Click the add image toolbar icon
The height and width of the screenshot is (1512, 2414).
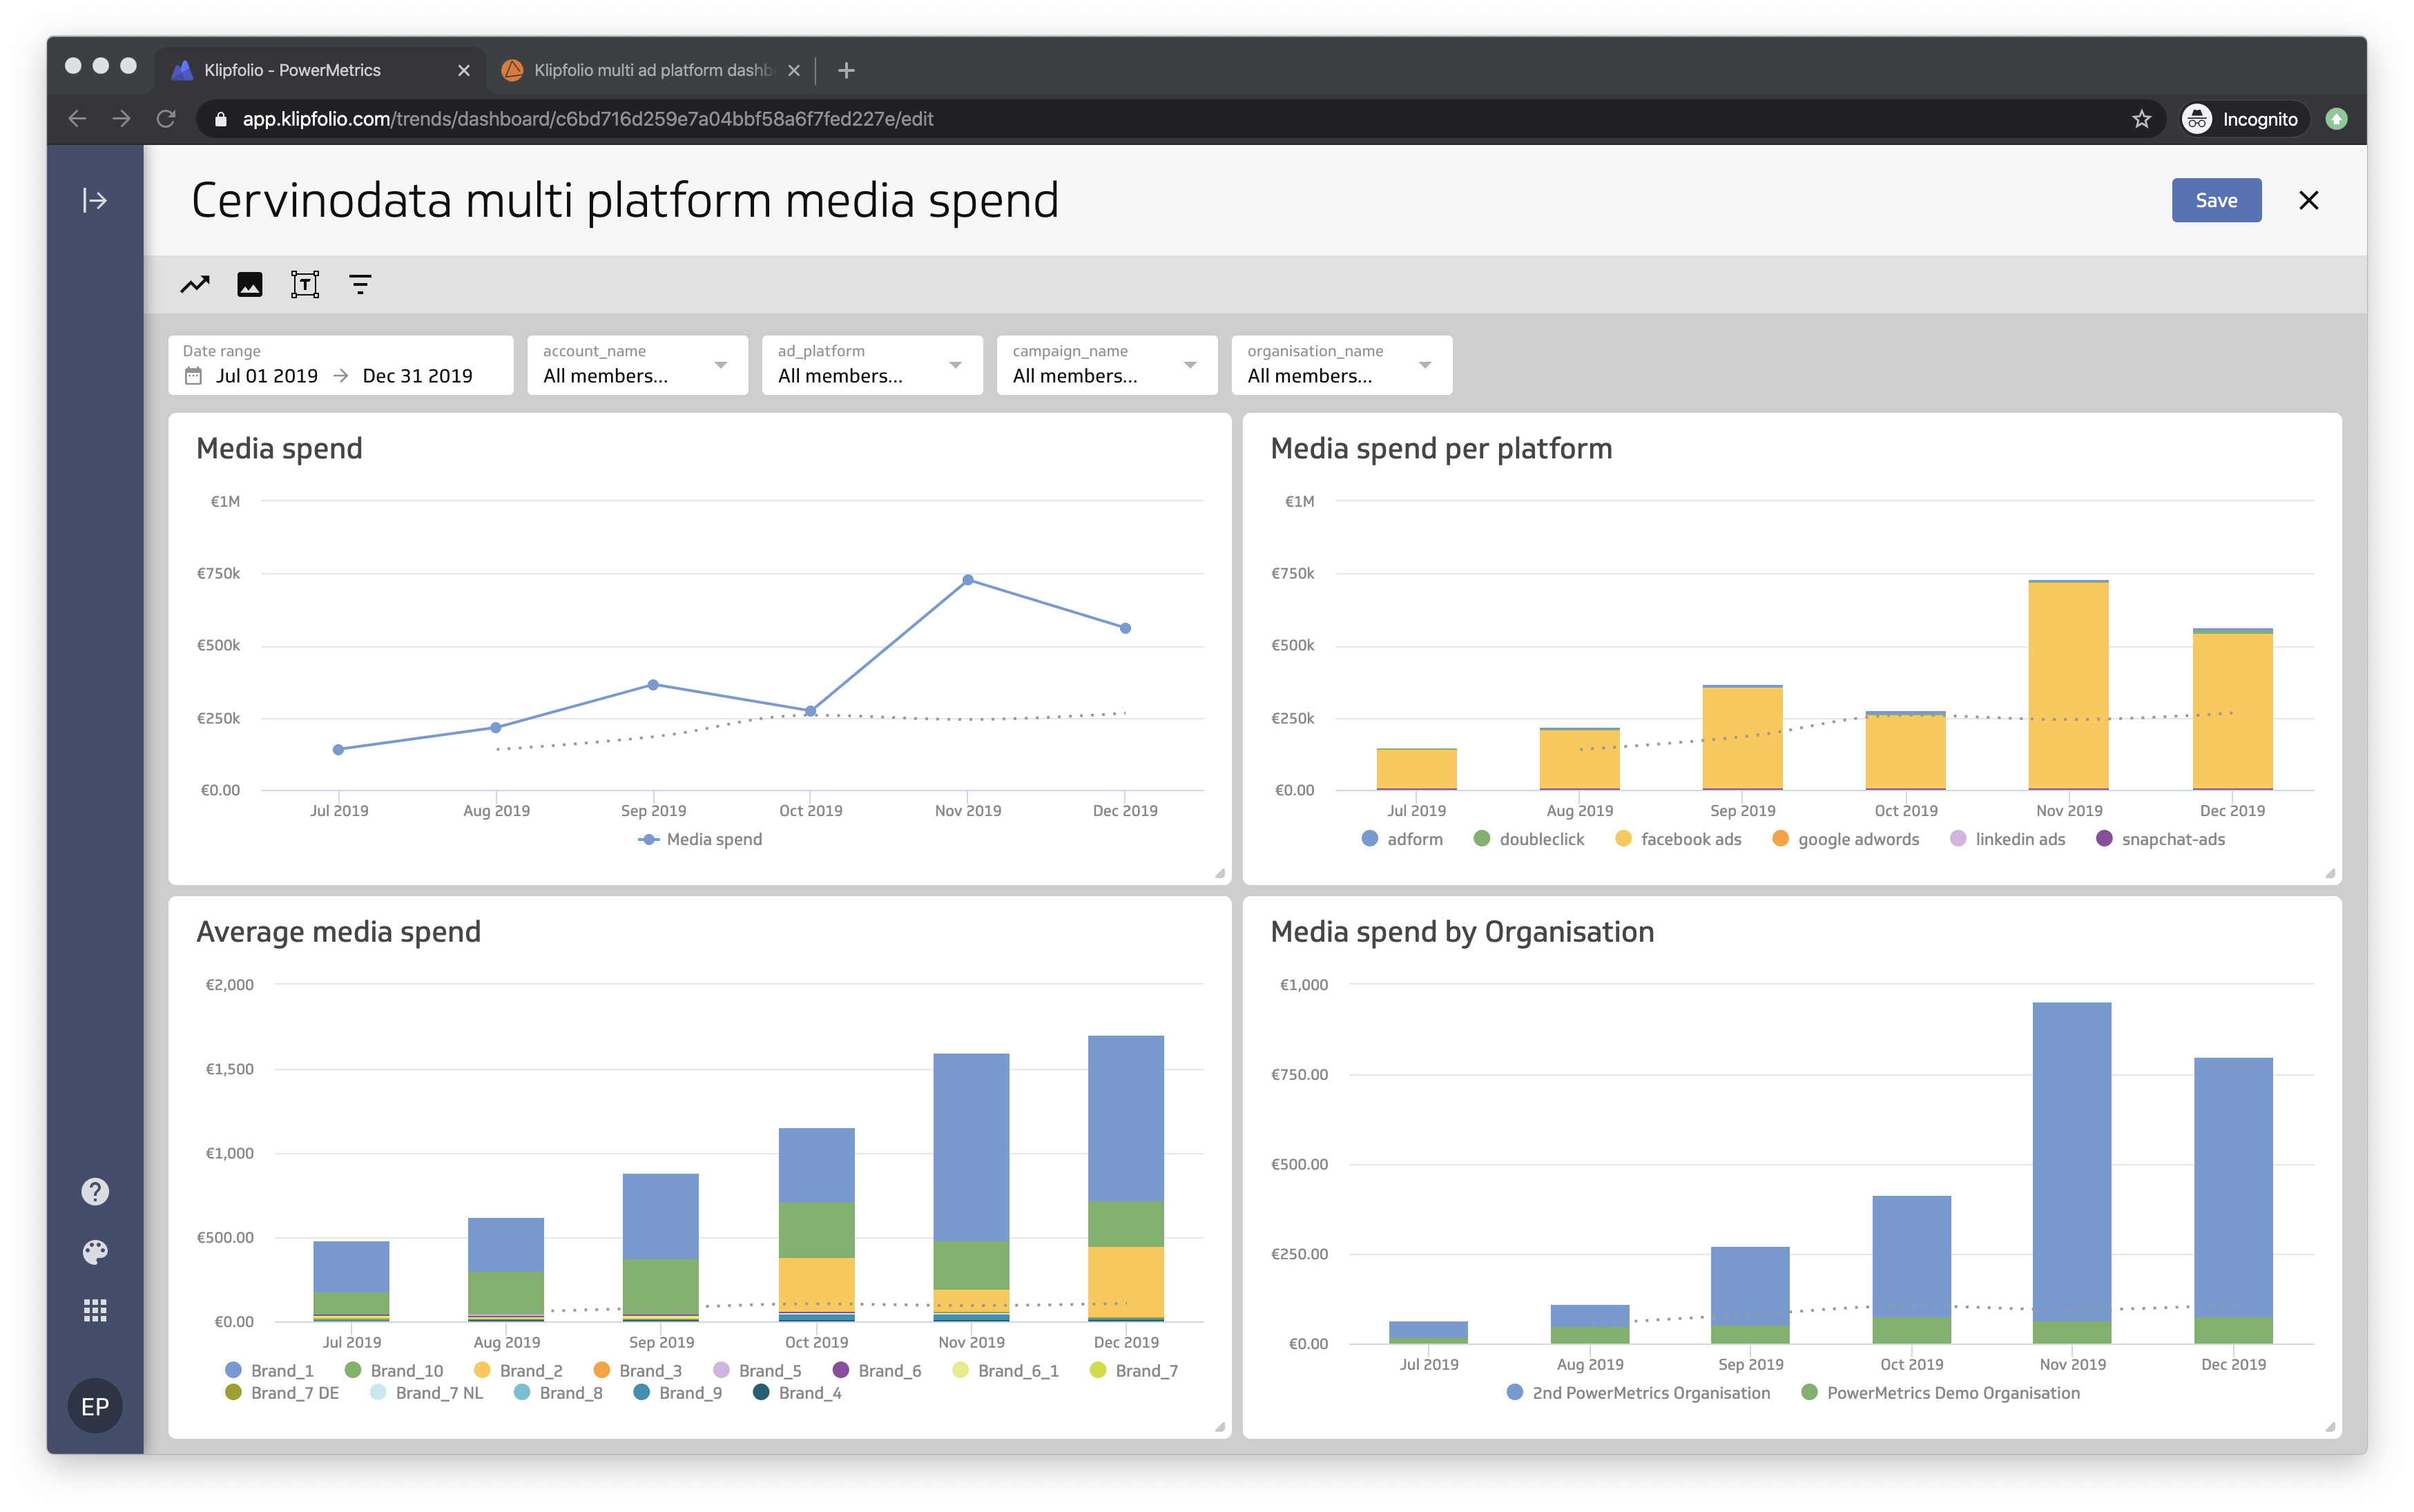coord(249,285)
